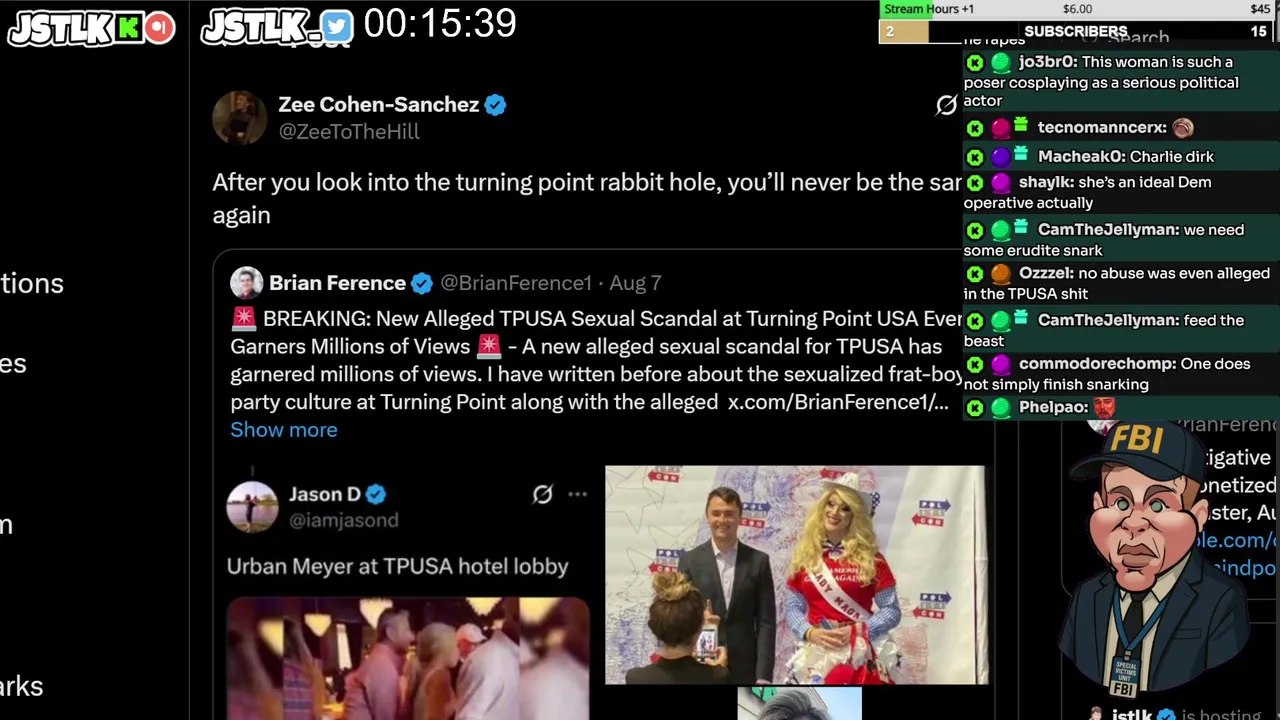Click tecnomanncerx's username in chat
Screen dimensions: 1280x720
[x=1102, y=128]
